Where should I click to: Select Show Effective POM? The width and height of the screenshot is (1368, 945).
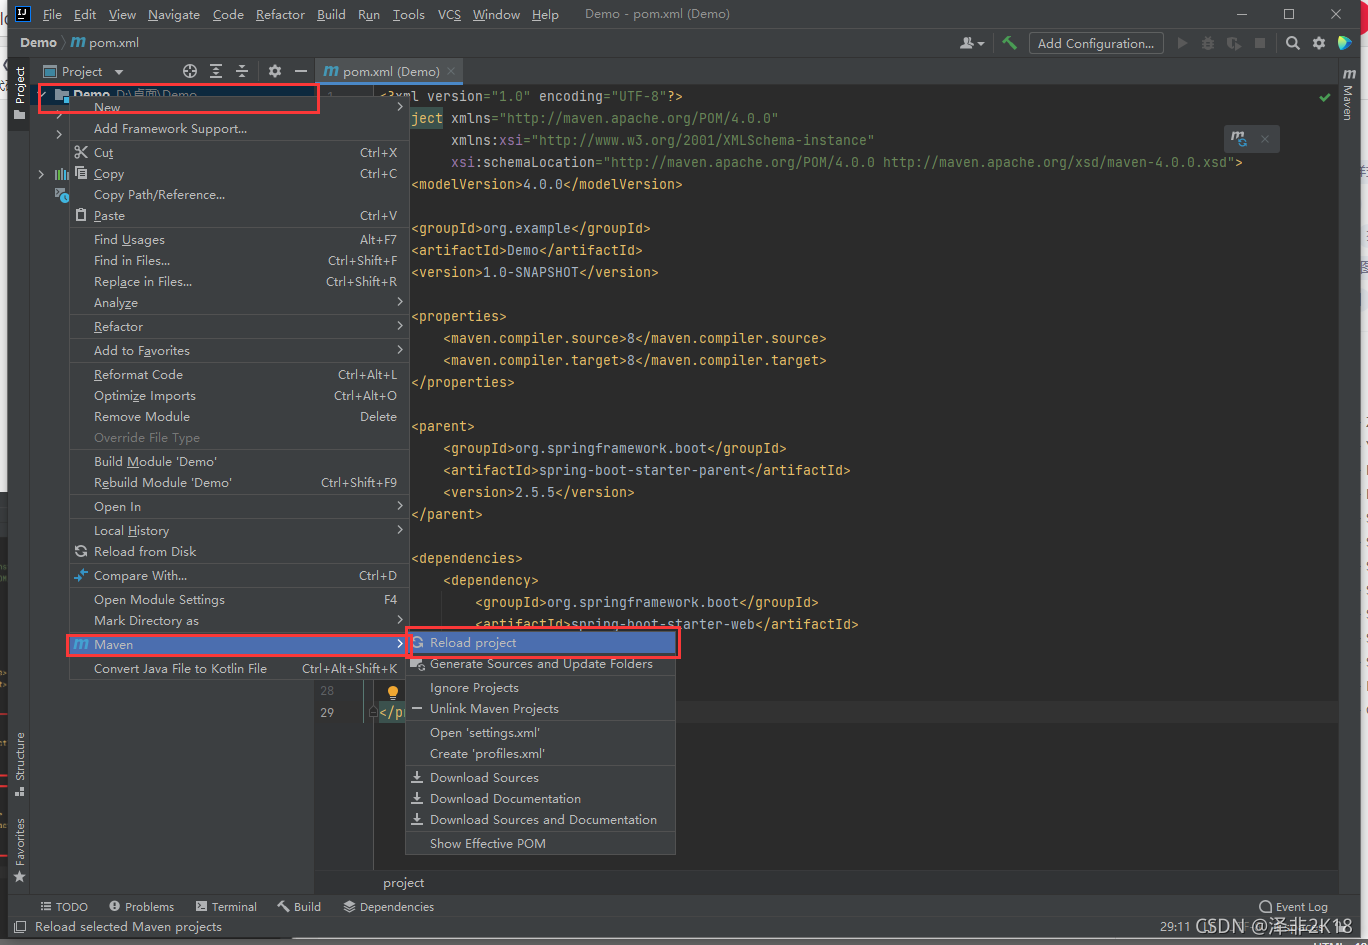pos(541,843)
